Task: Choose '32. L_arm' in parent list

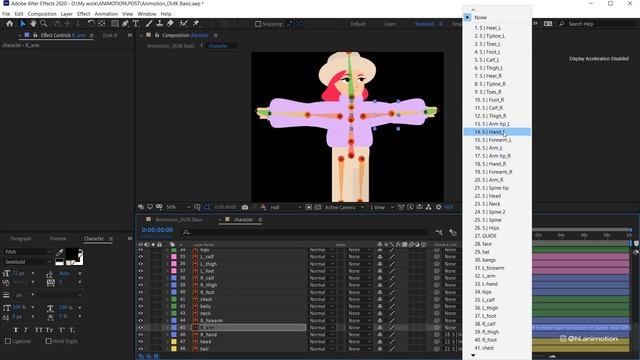Action: pyautogui.click(x=497, y=276)
